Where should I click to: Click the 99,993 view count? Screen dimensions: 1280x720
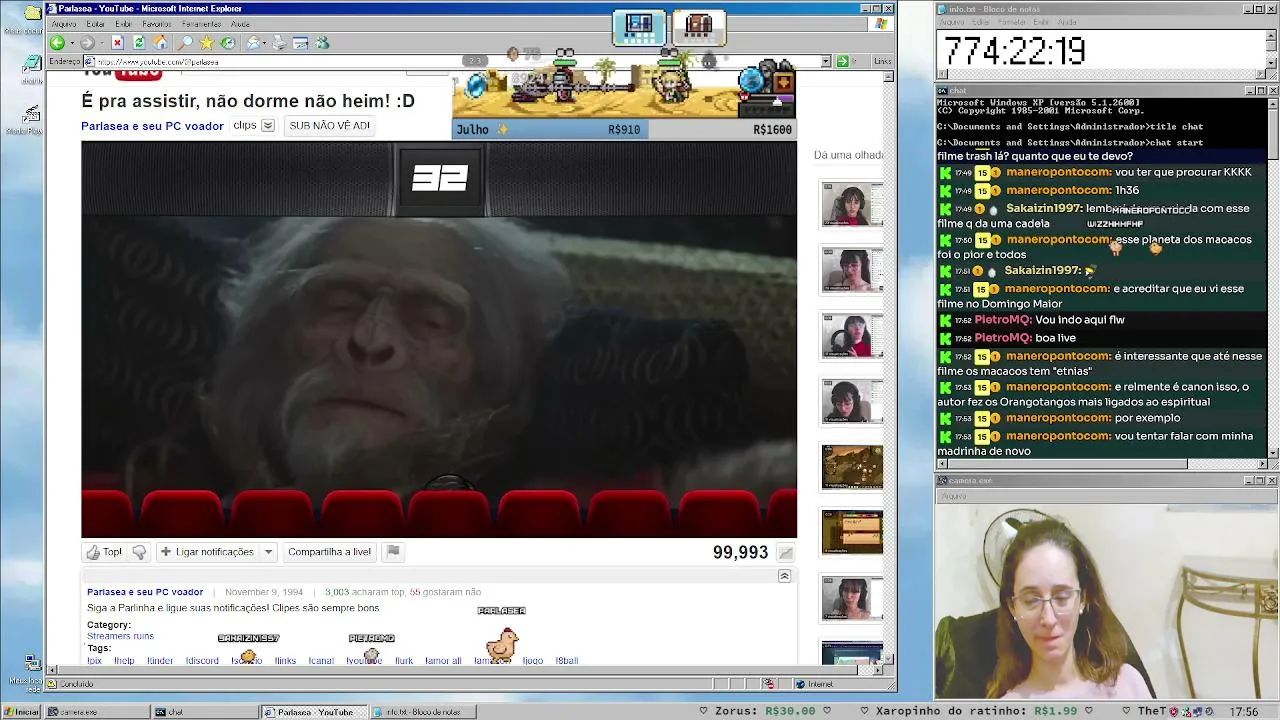tap(740, 553)
